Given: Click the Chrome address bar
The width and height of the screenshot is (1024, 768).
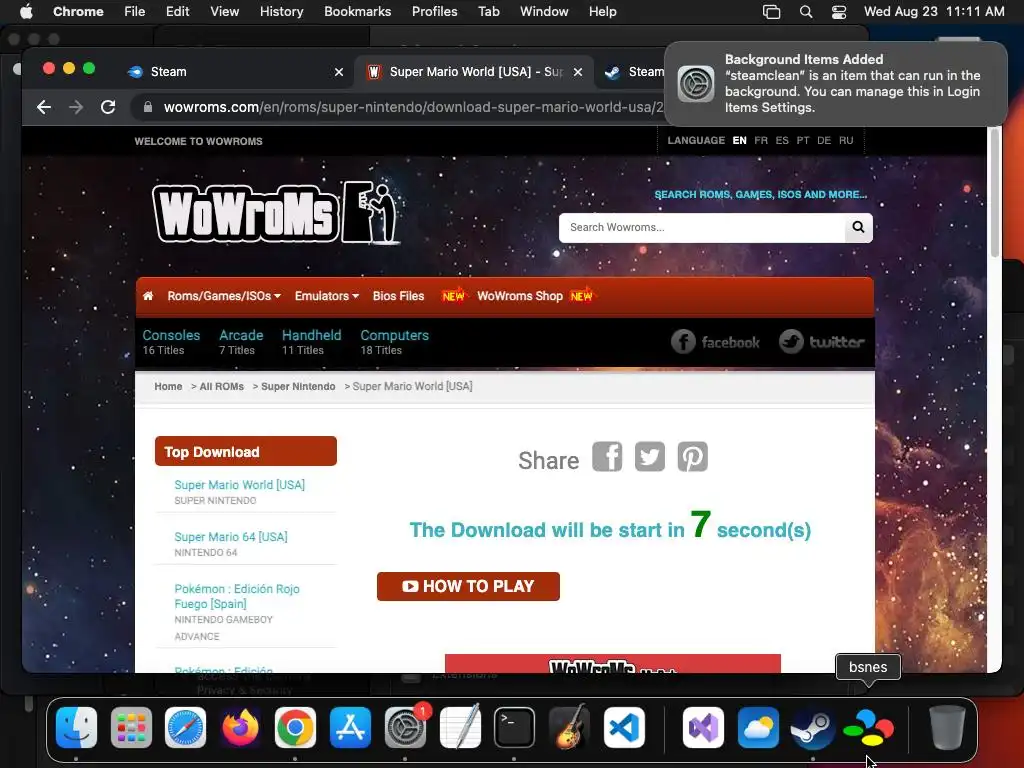Looking at the screenshot, I should click(x=411, y=107).
